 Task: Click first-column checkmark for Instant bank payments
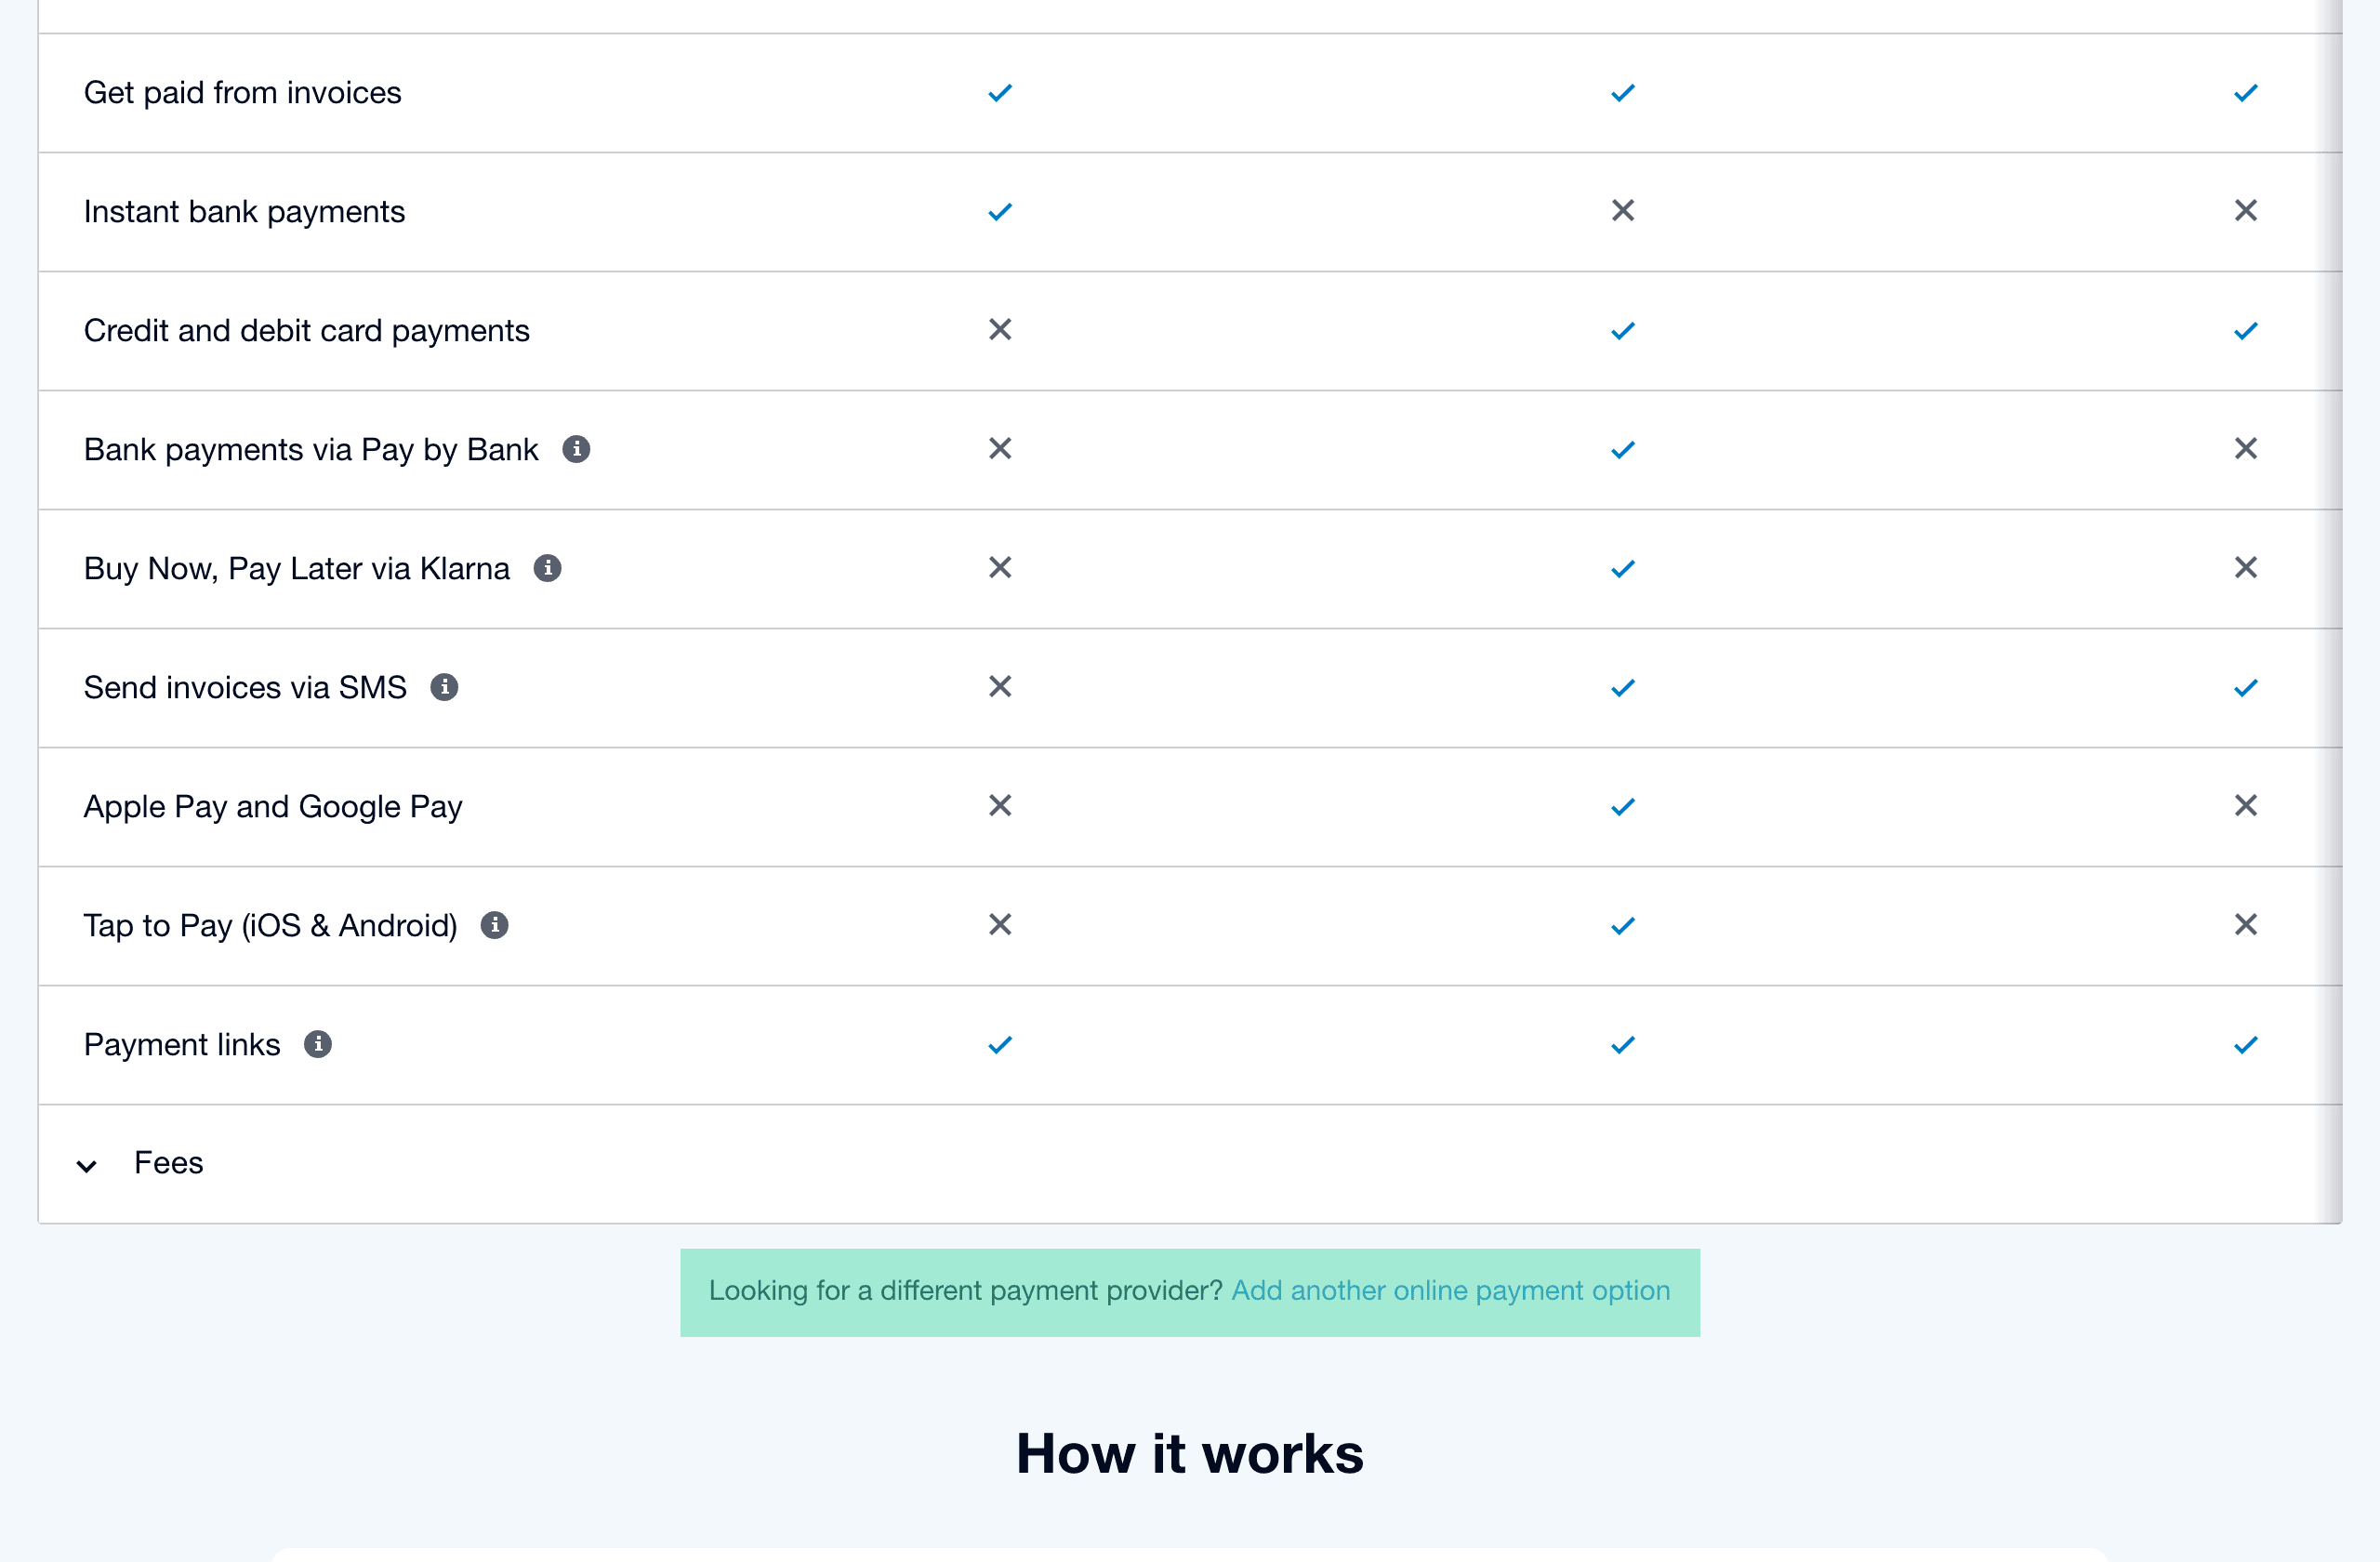coord(999,212)
